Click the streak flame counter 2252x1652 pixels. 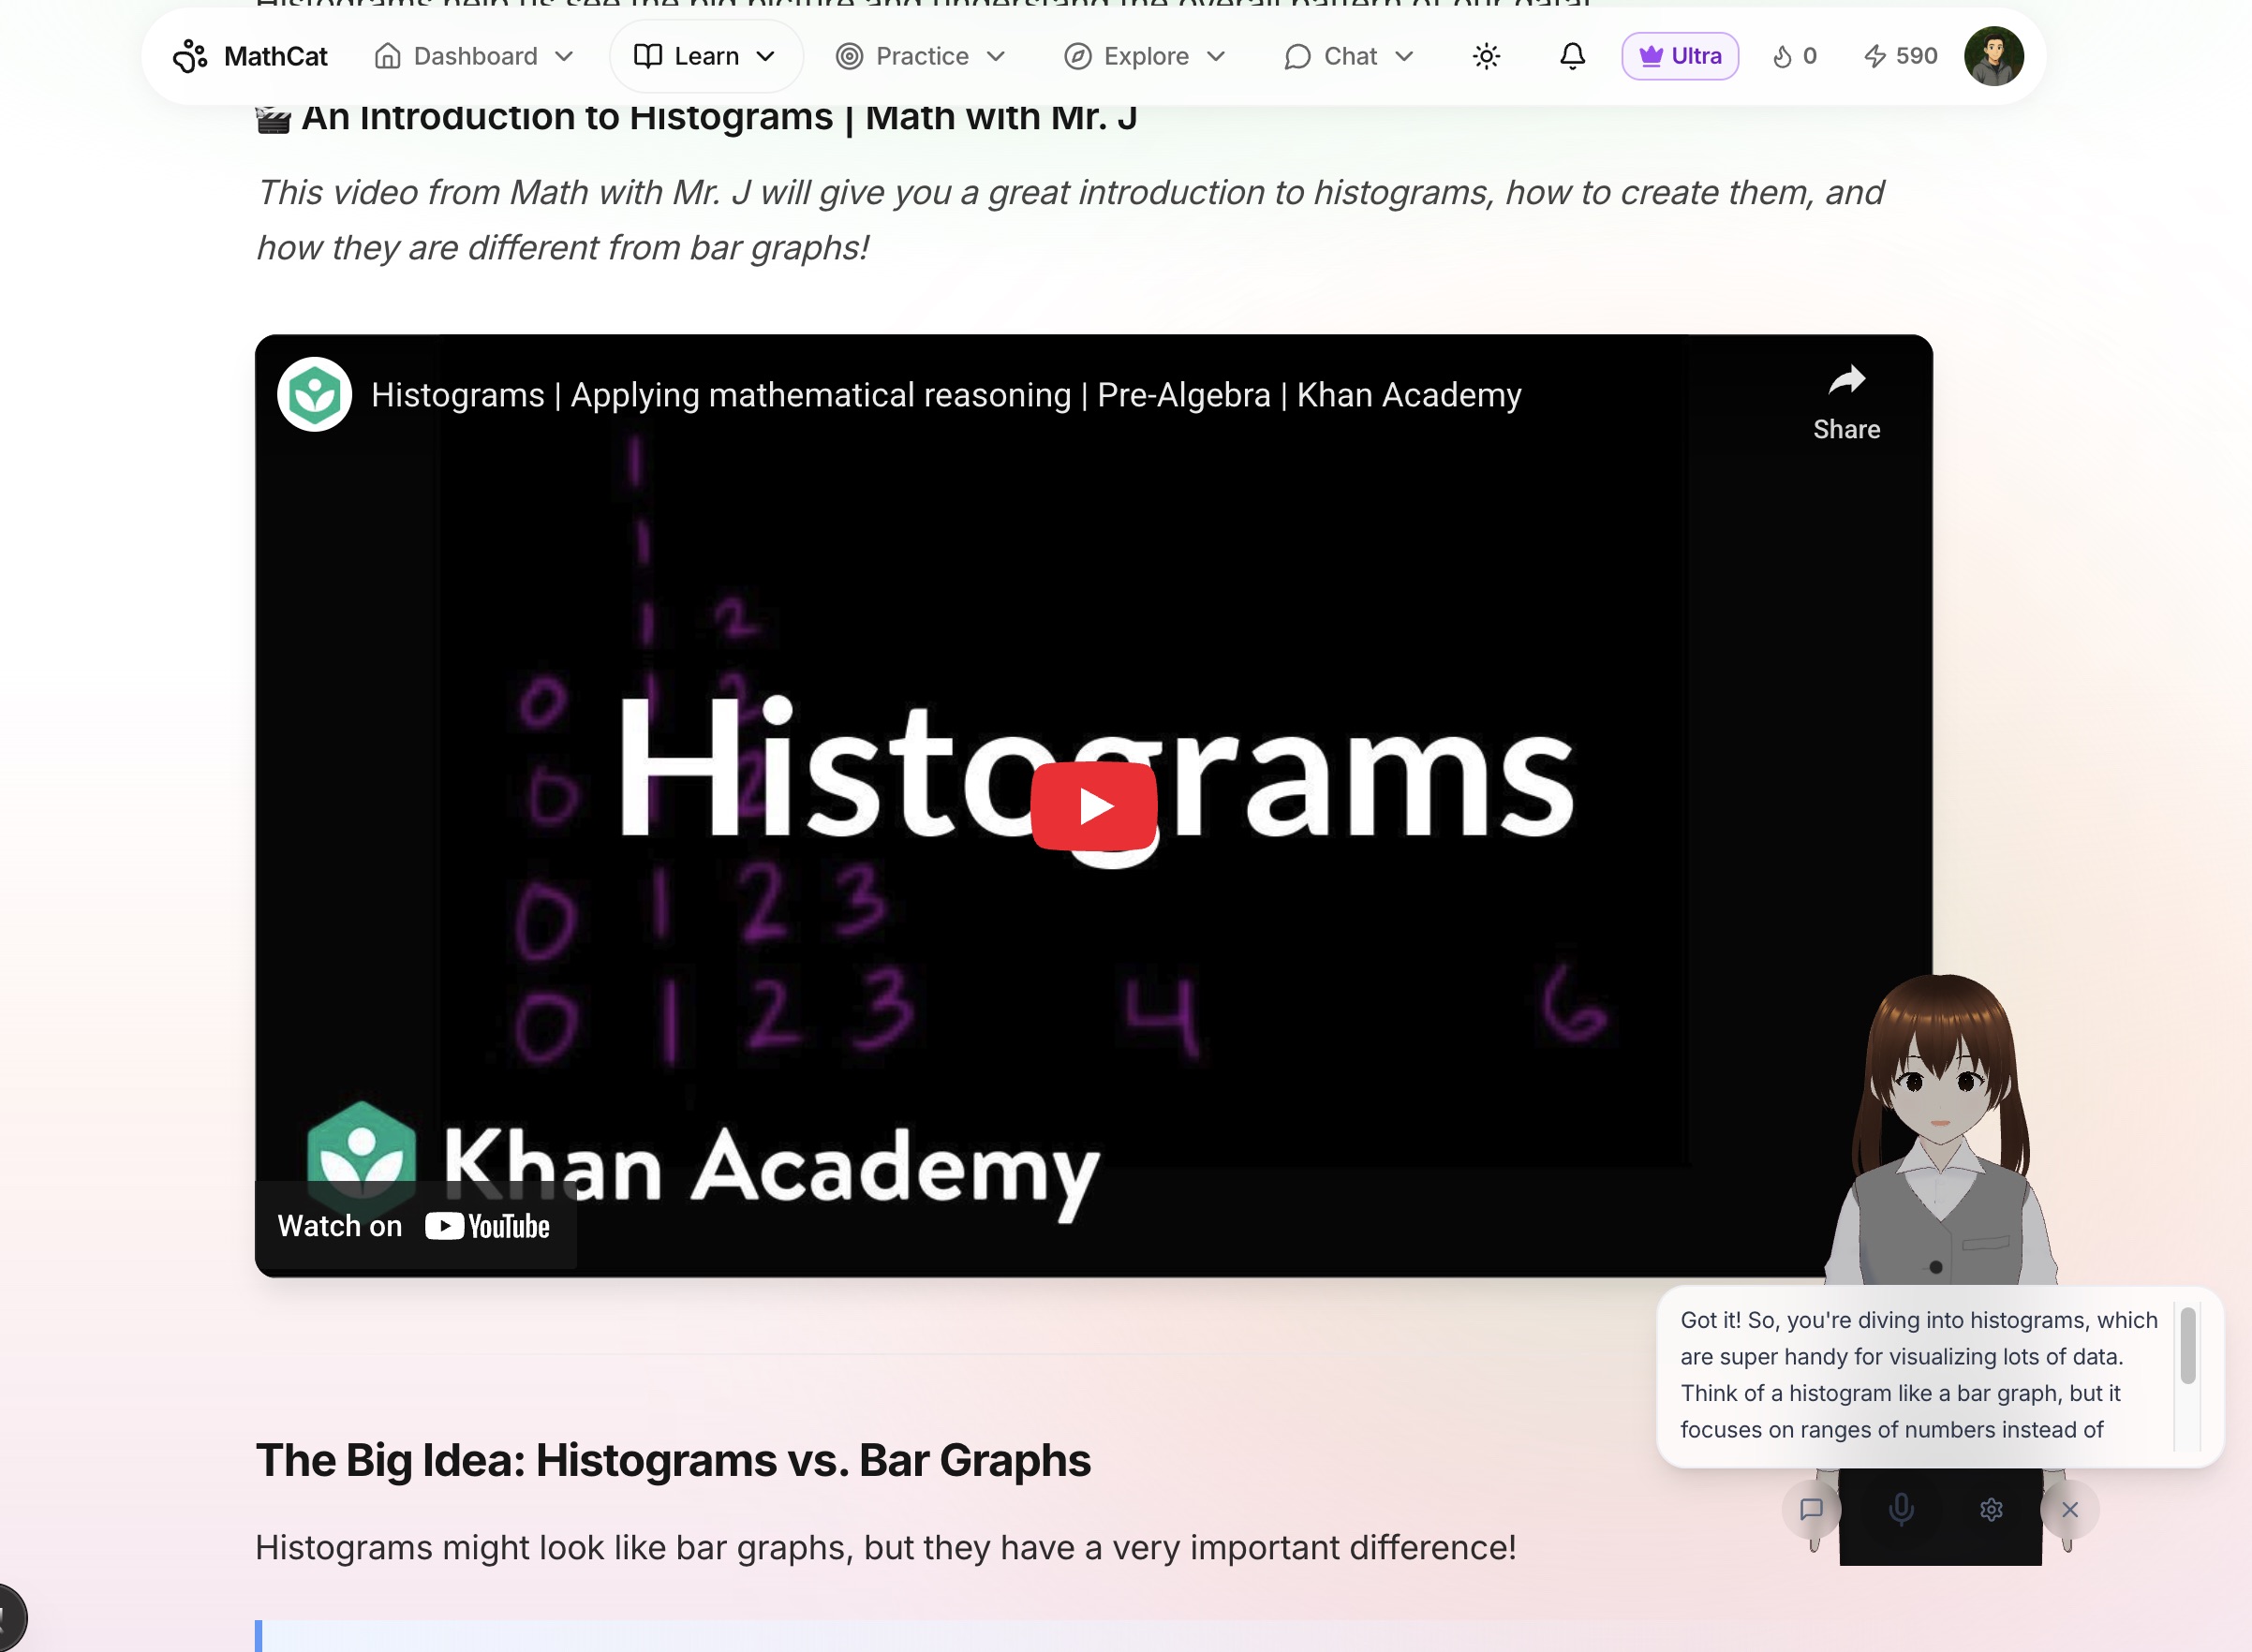(1795, 56)
